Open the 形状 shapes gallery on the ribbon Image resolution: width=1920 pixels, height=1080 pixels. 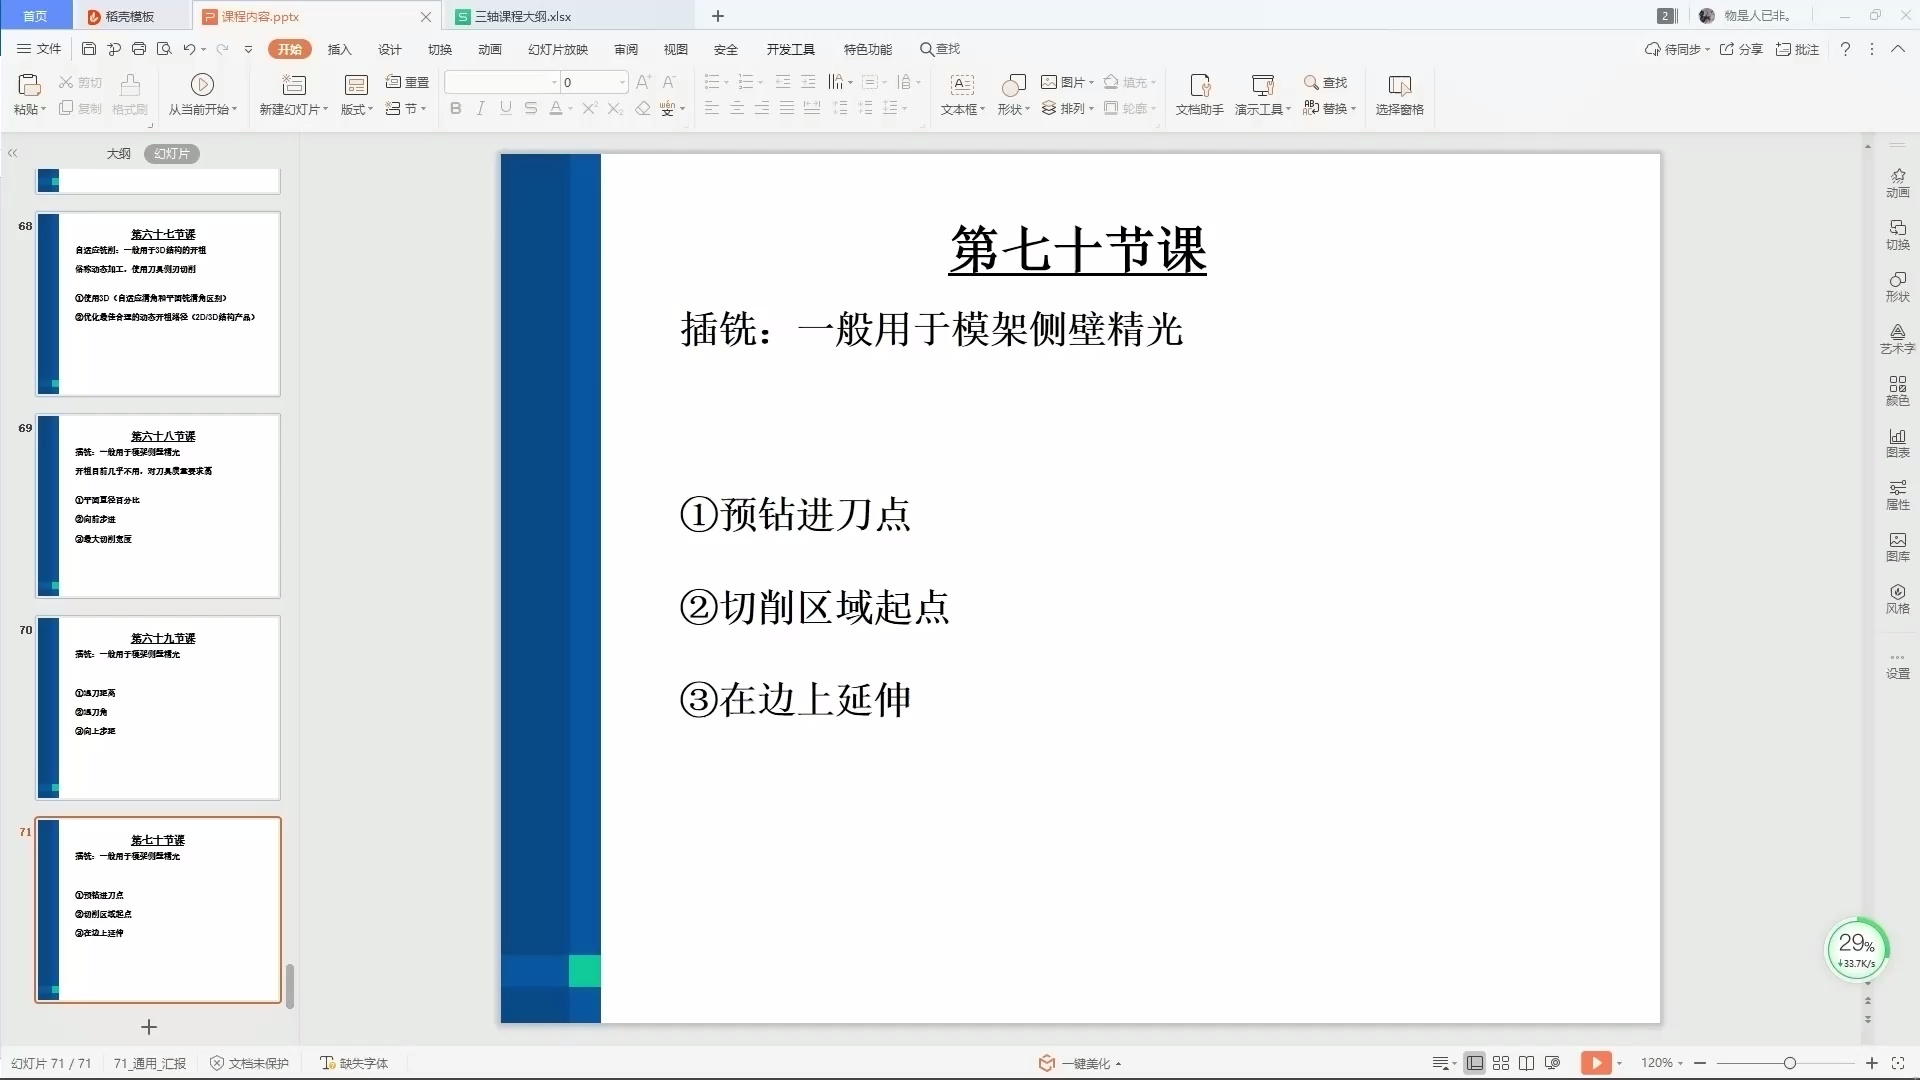(1013, 95)
